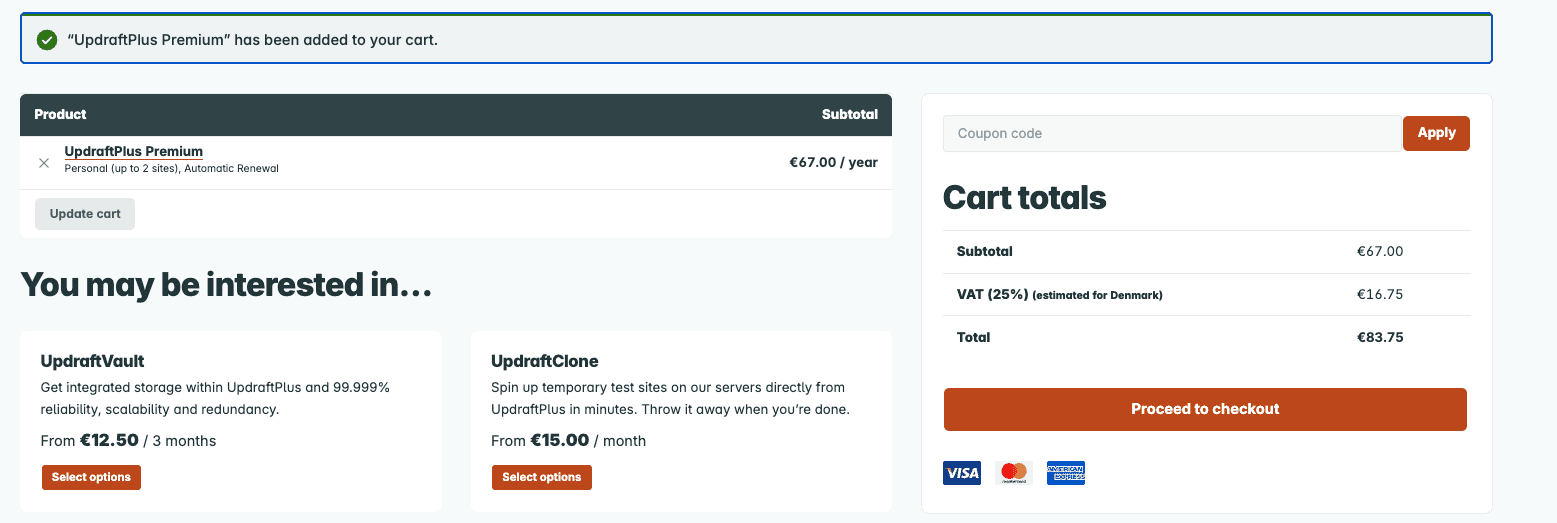Open the UpdraftVault product title
The image size is (1557, 523).
pos(93,361)
